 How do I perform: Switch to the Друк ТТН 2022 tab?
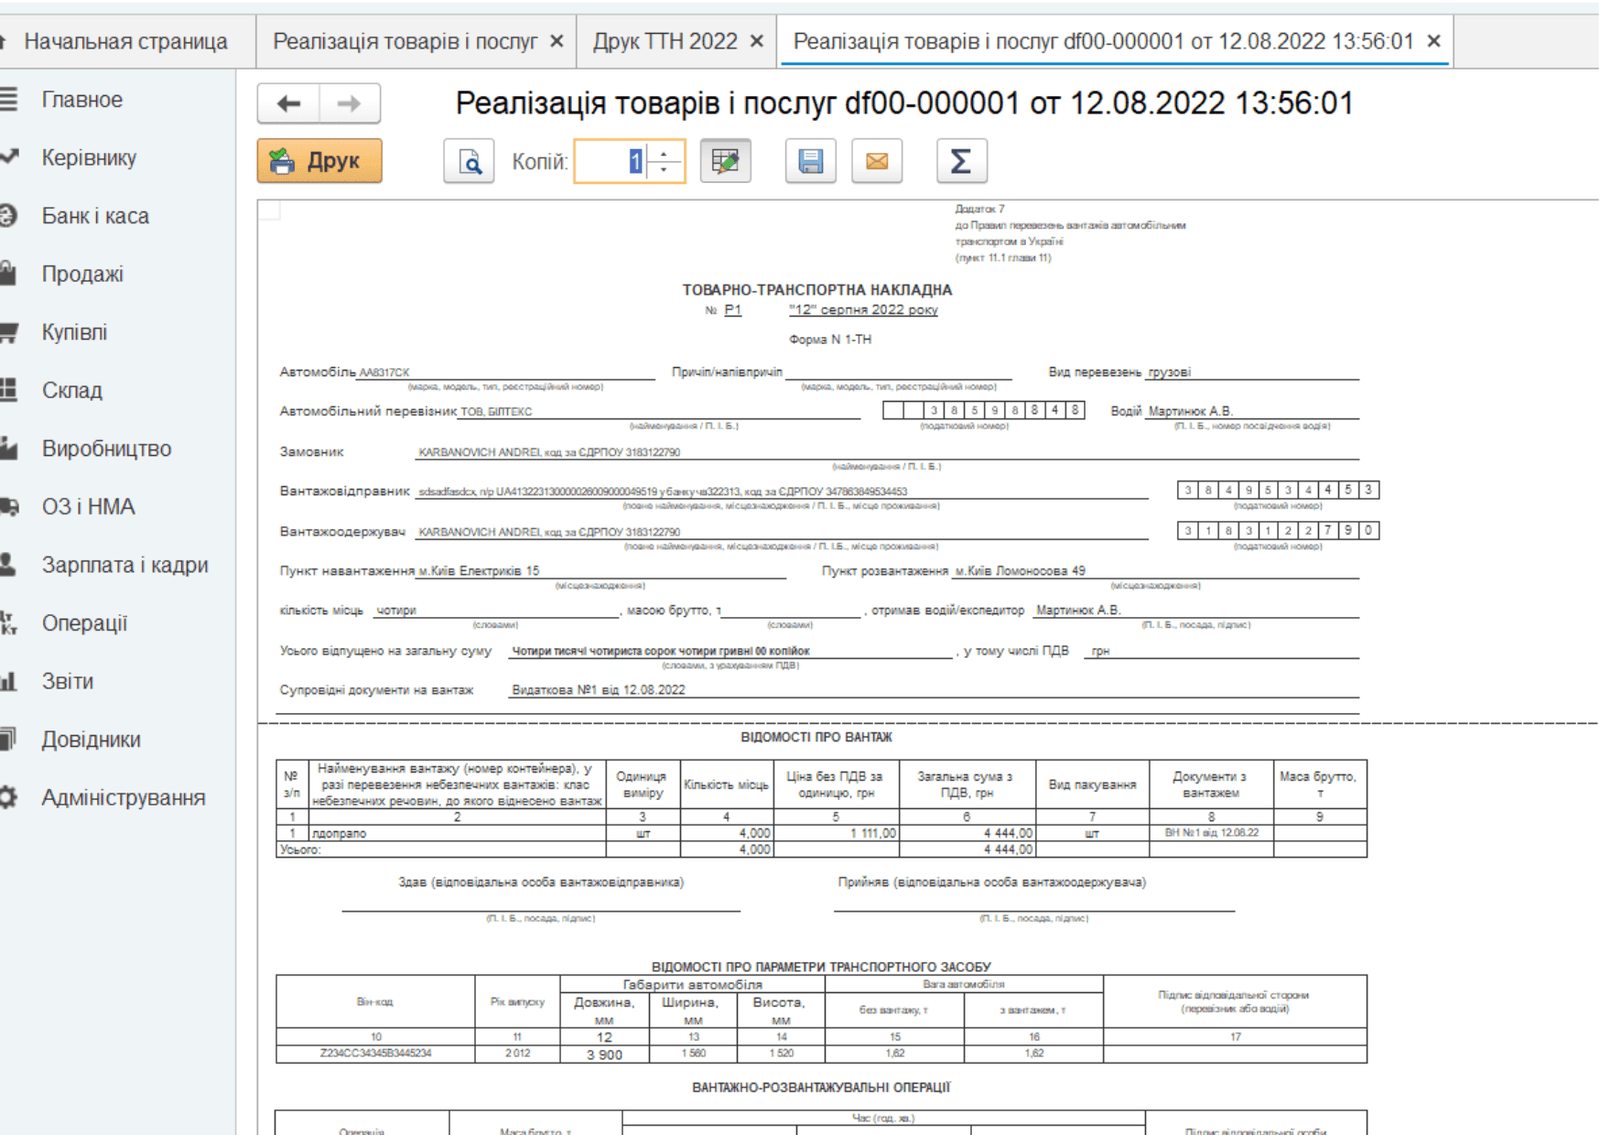tap(664, 42)
